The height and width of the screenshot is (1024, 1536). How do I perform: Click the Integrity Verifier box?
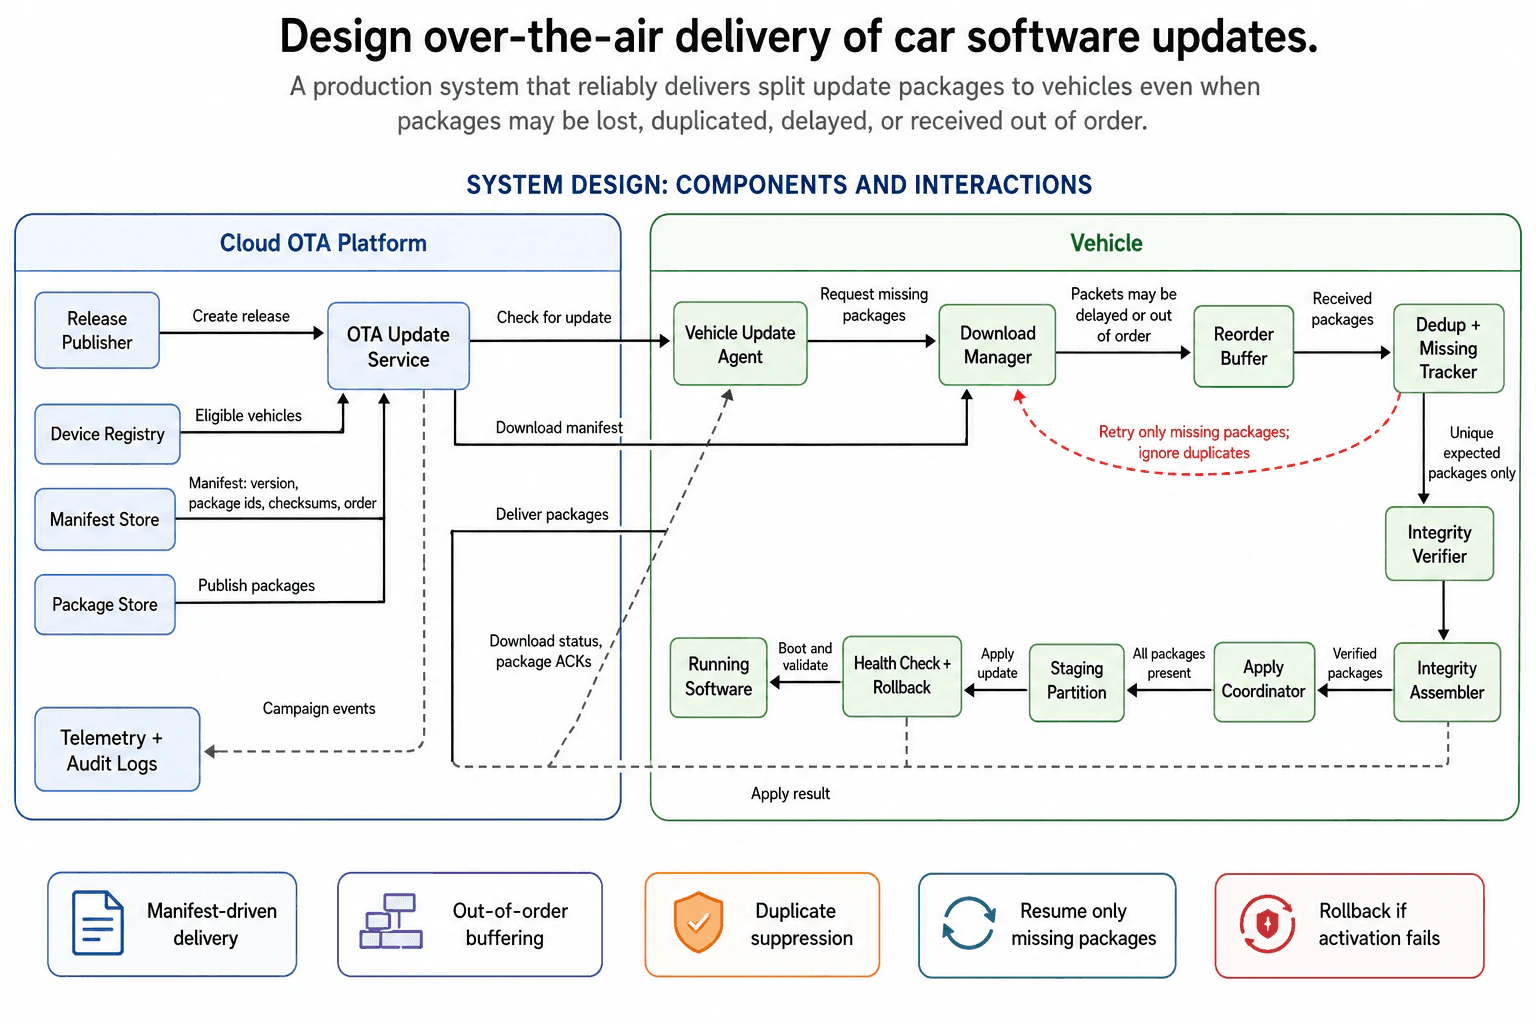click(1439, 544)
